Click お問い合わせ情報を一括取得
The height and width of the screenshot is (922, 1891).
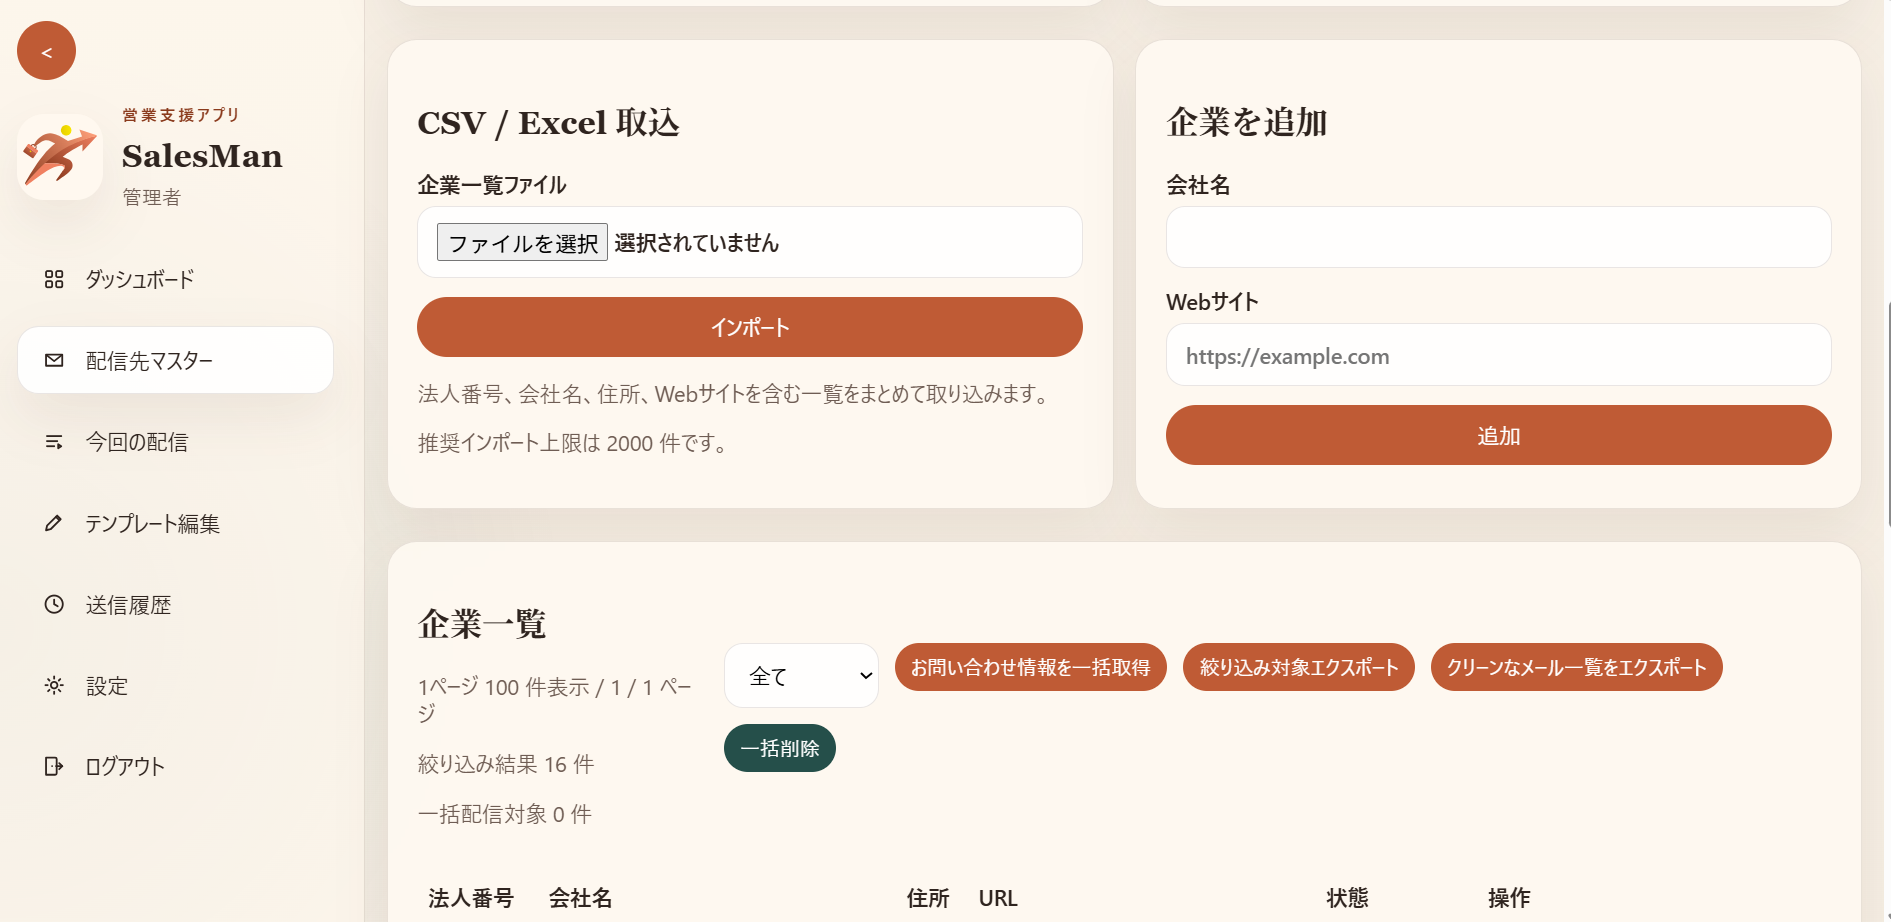[x=1030, y=667]
